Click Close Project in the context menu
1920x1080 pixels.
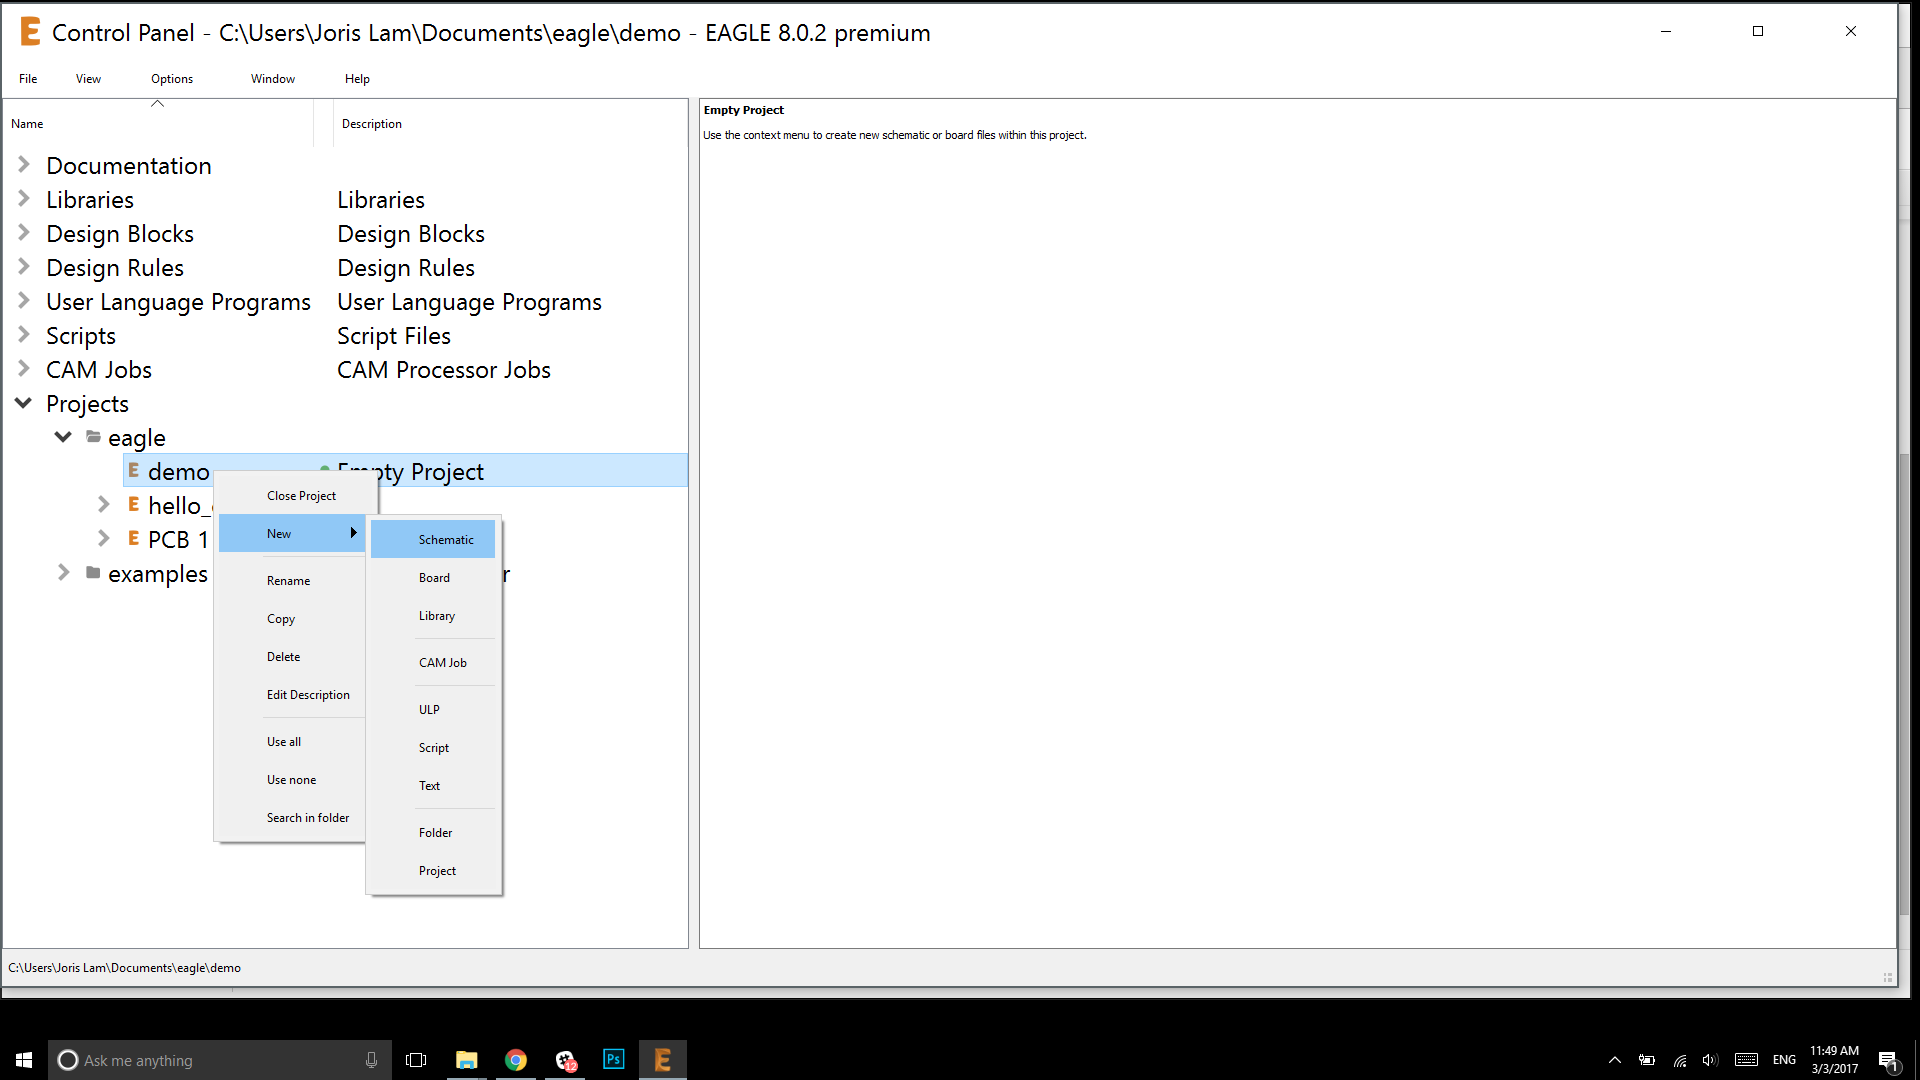pos(301,496)
